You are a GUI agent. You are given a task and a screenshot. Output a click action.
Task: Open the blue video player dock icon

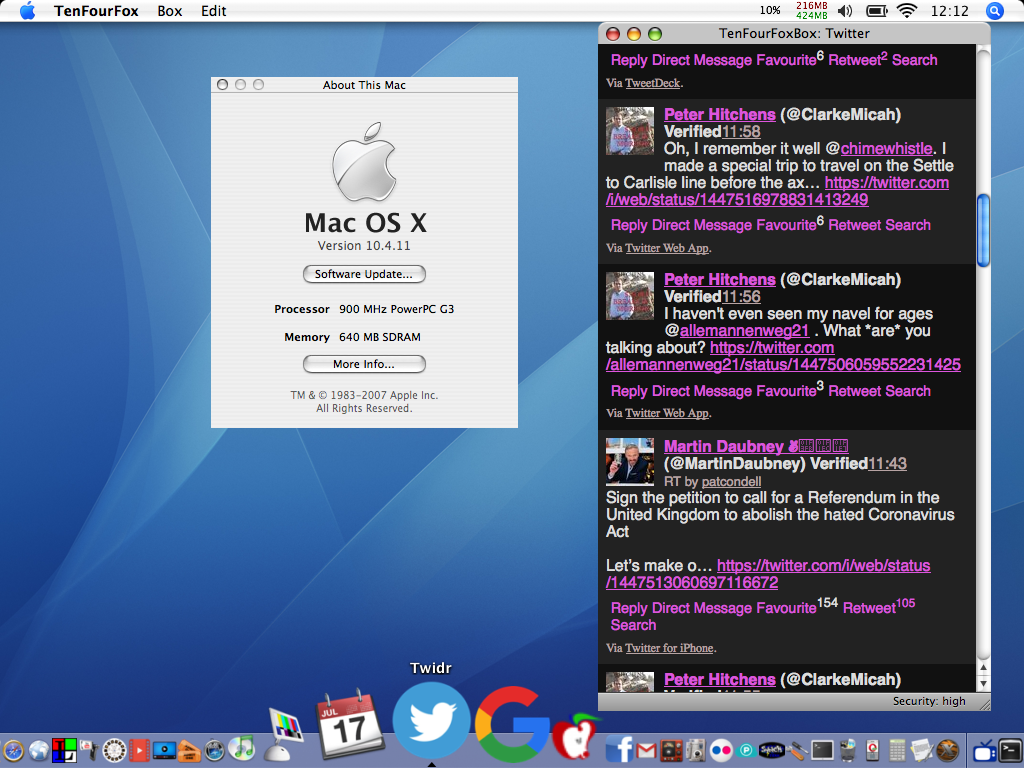coord(164,750)
